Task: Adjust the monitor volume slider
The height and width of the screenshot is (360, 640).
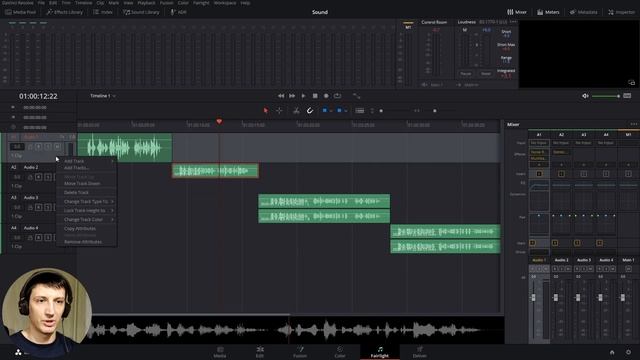Action: [x=606, y=96]
